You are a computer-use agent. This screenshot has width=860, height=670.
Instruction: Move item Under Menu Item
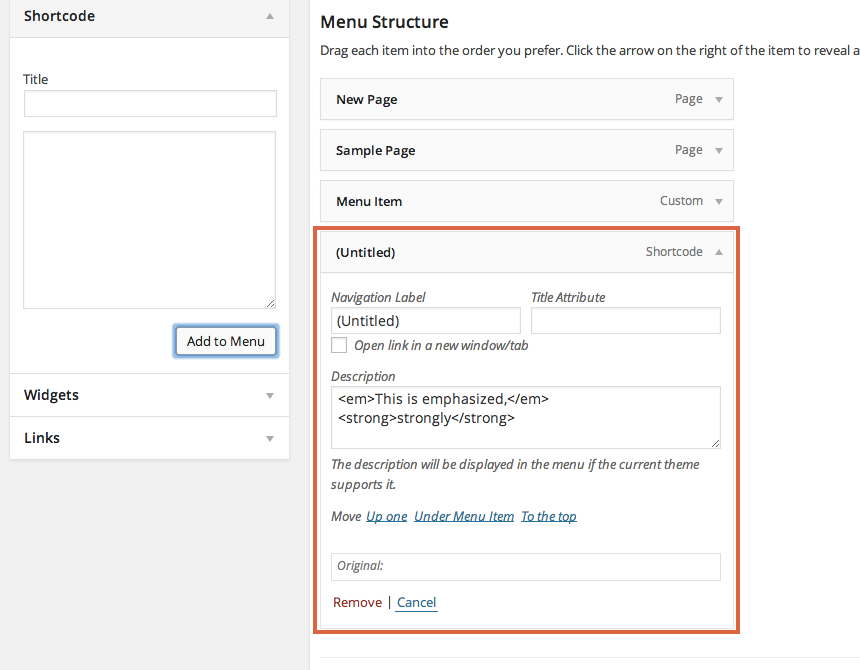point(464,516)
